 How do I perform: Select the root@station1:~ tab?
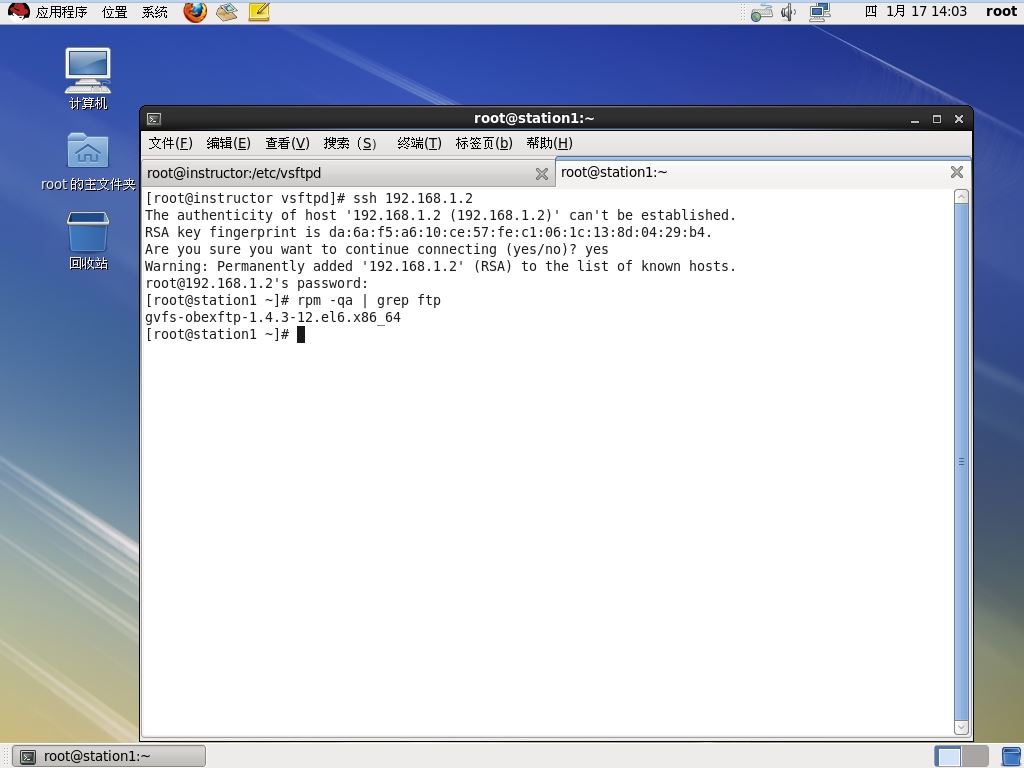[763, 172]
